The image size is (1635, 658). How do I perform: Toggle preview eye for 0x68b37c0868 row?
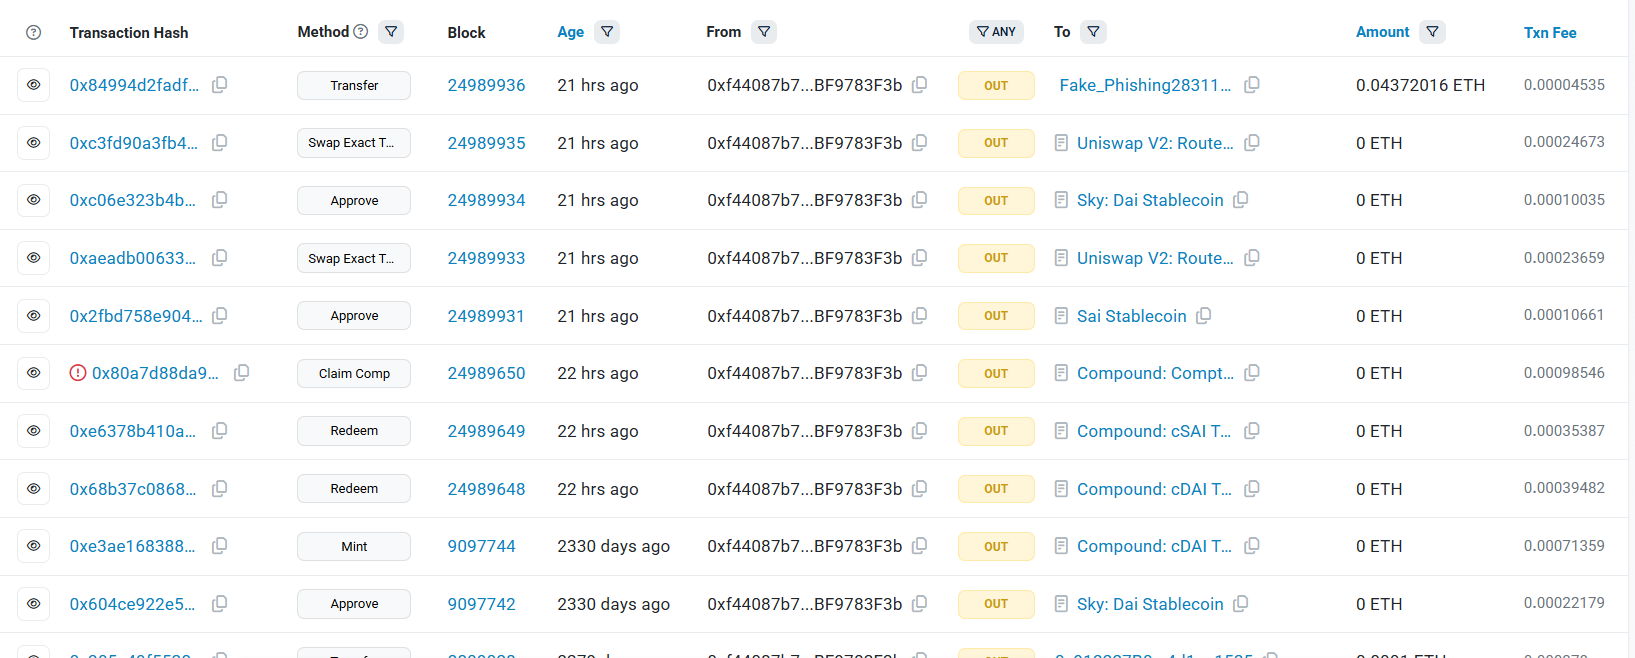[x=34, y=489]
